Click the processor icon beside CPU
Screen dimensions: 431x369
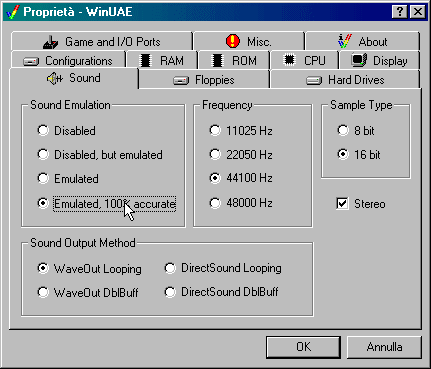pos(289,60)
